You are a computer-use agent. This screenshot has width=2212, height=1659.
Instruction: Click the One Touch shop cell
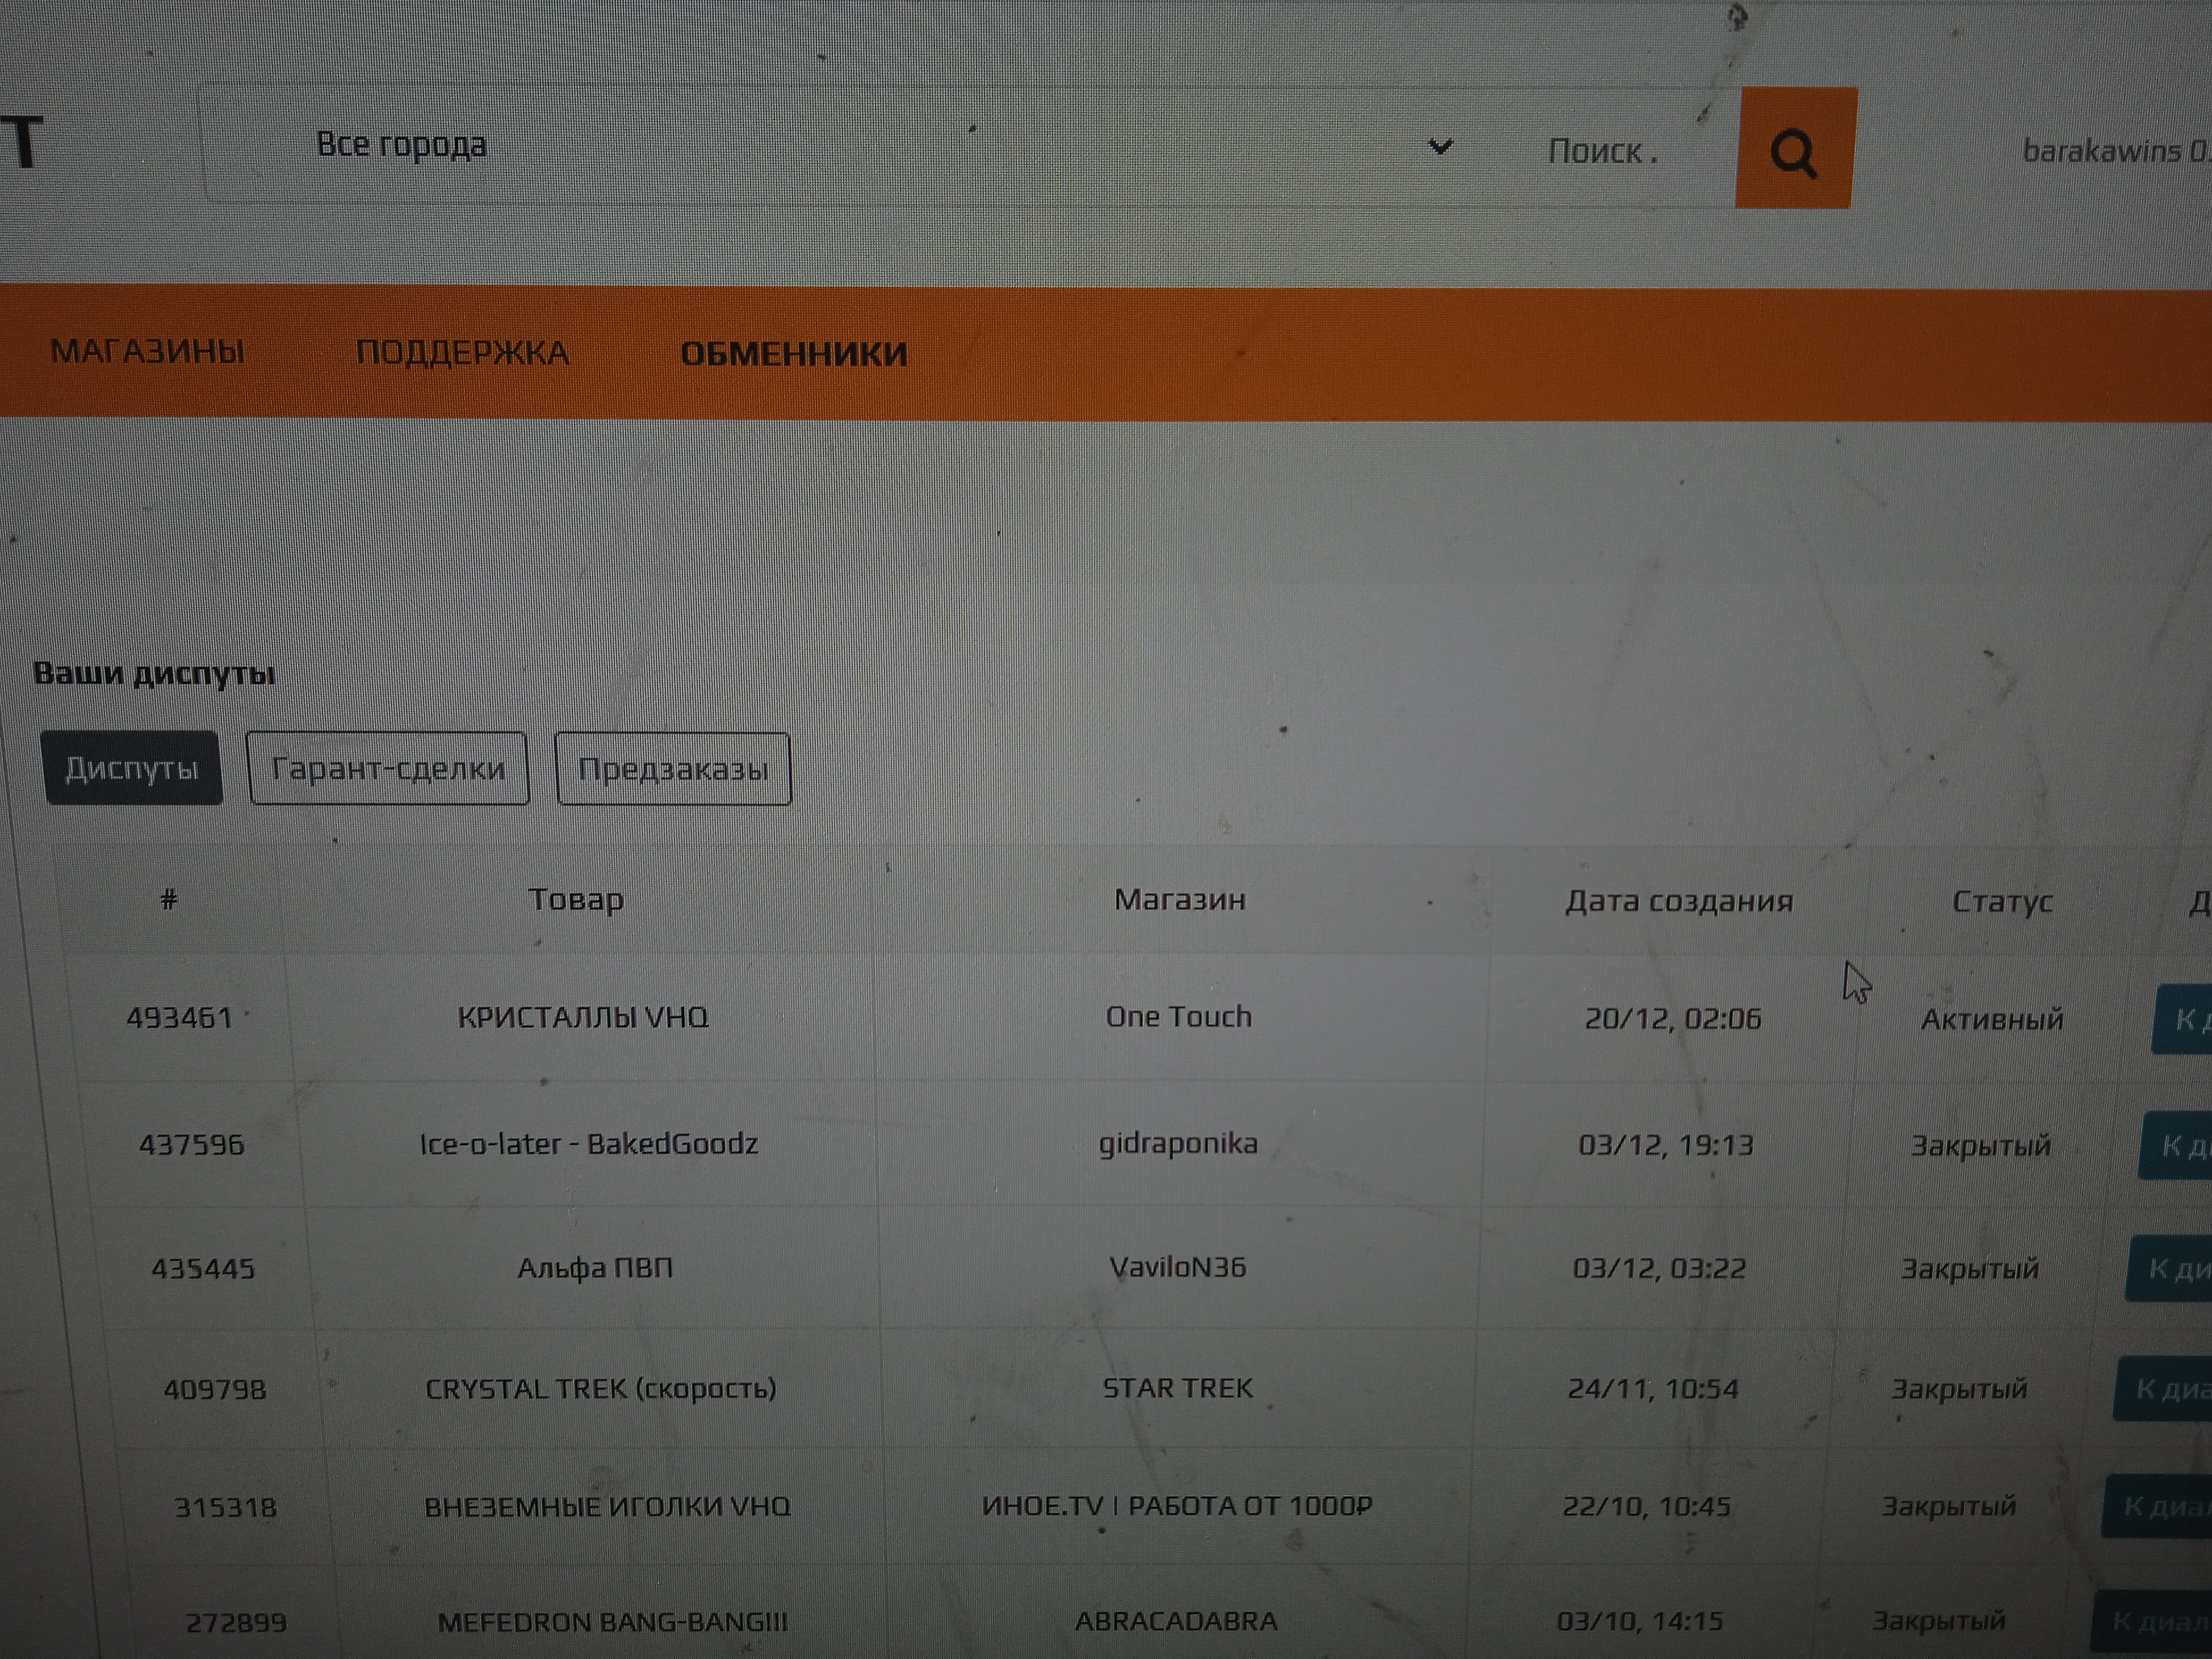coord(1179,1017)
